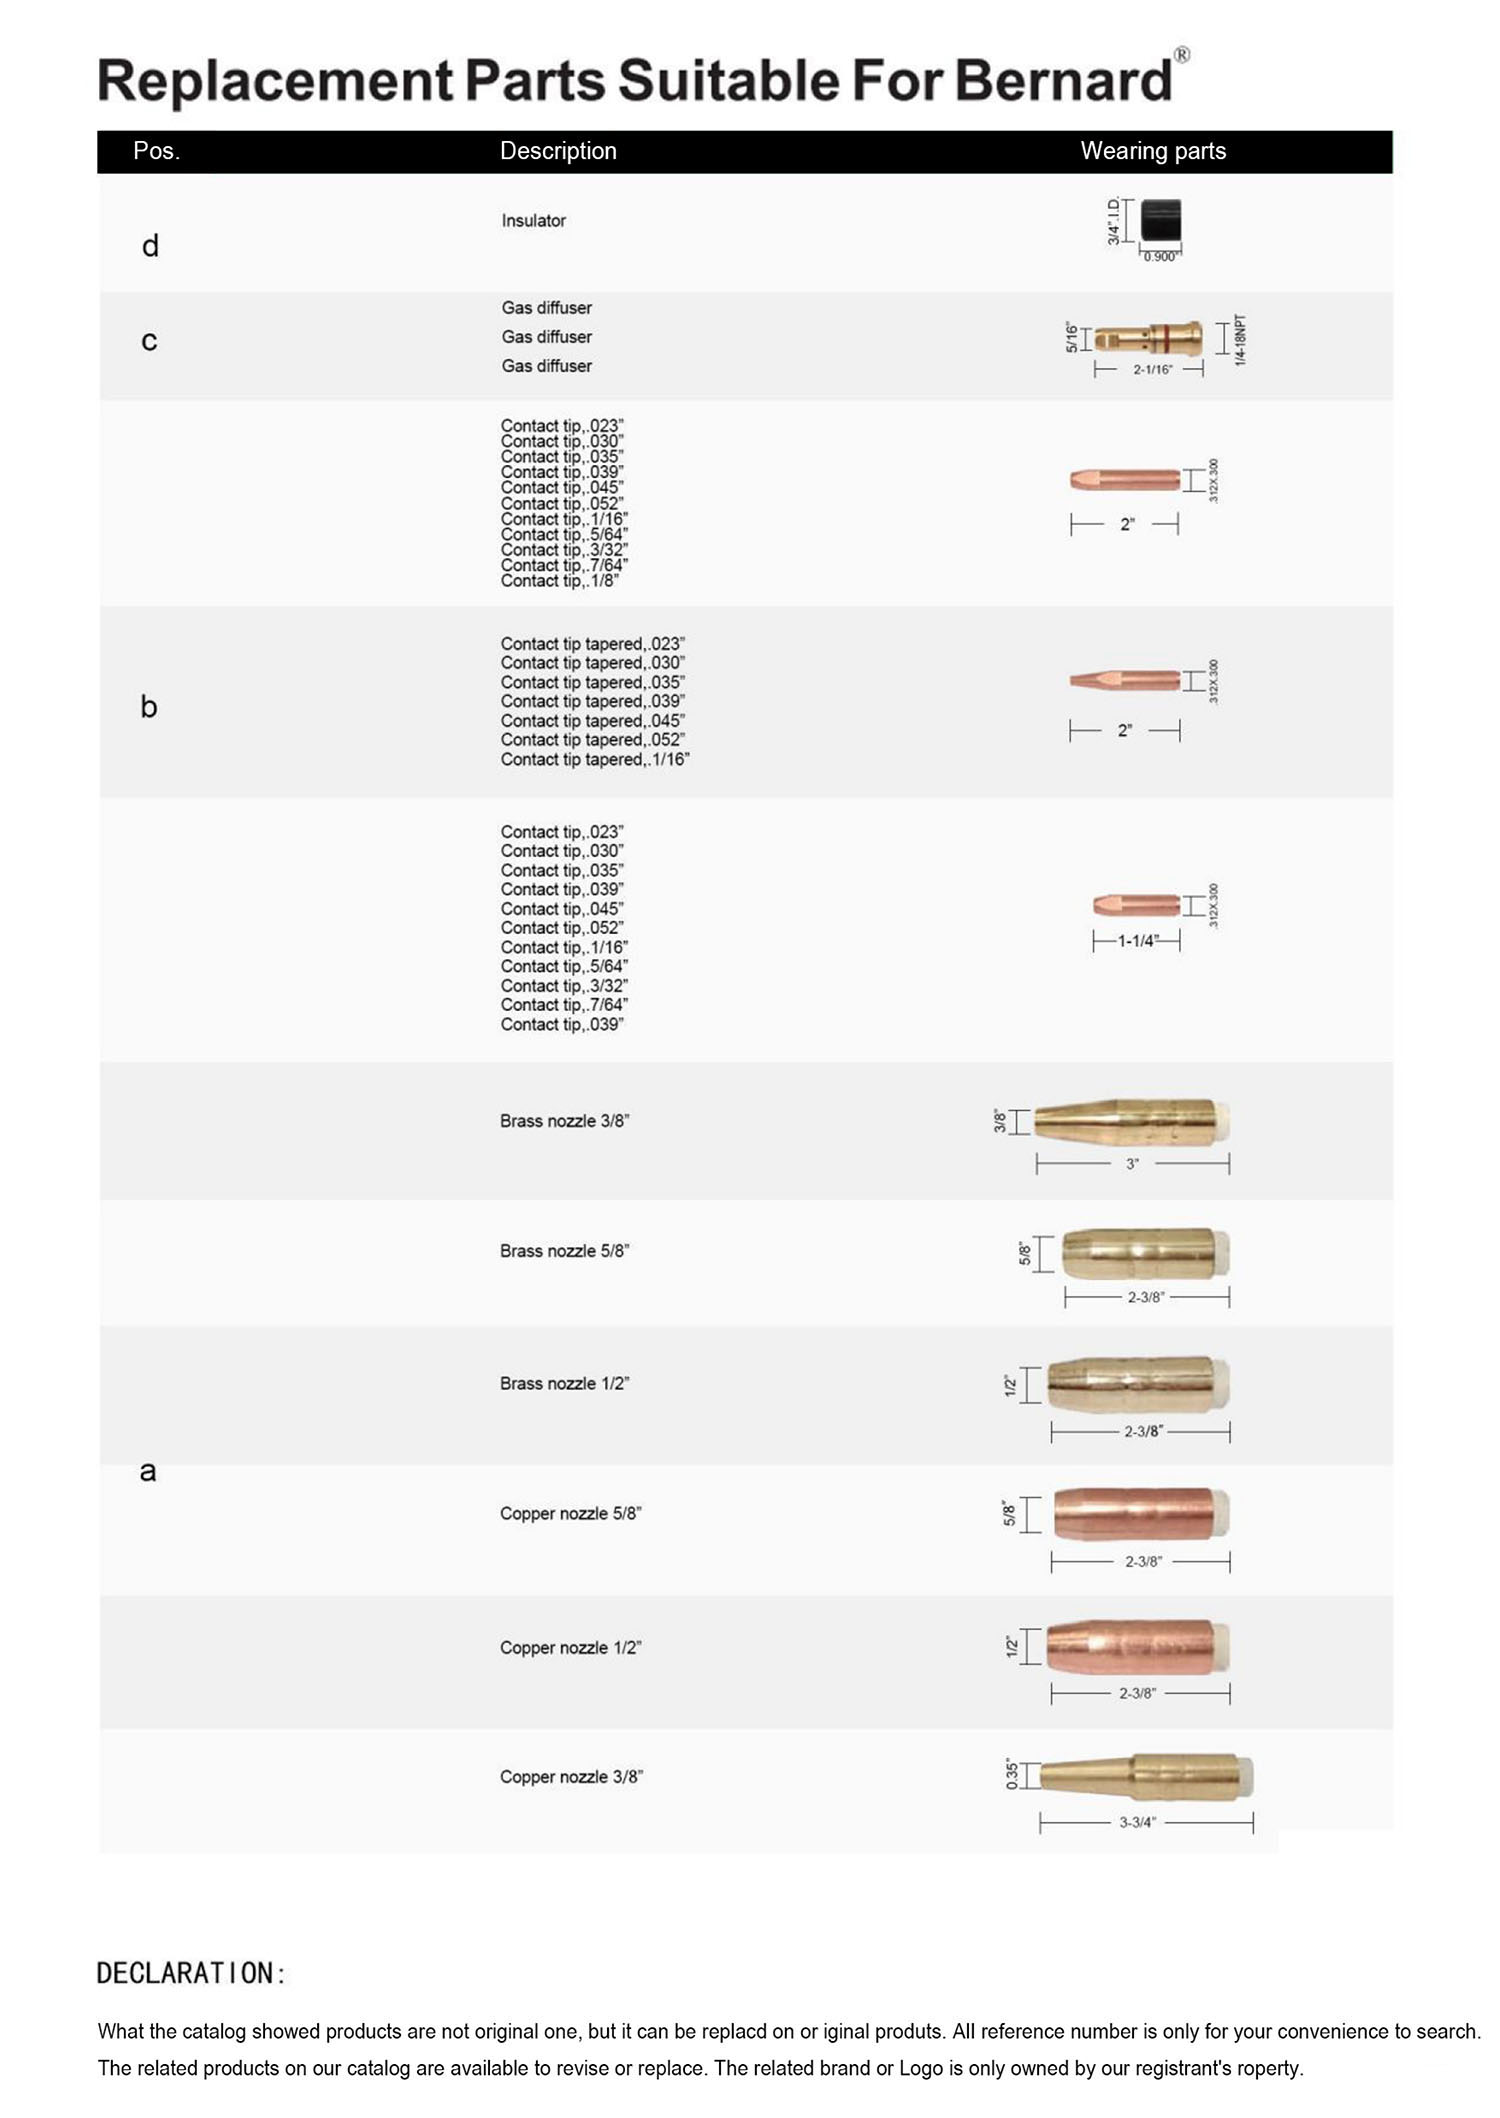Open the Brass nozzle 5/8" product image
Image resolution: width=1500 pixels, height=2118 pixels.
tap(1144, 1253)
